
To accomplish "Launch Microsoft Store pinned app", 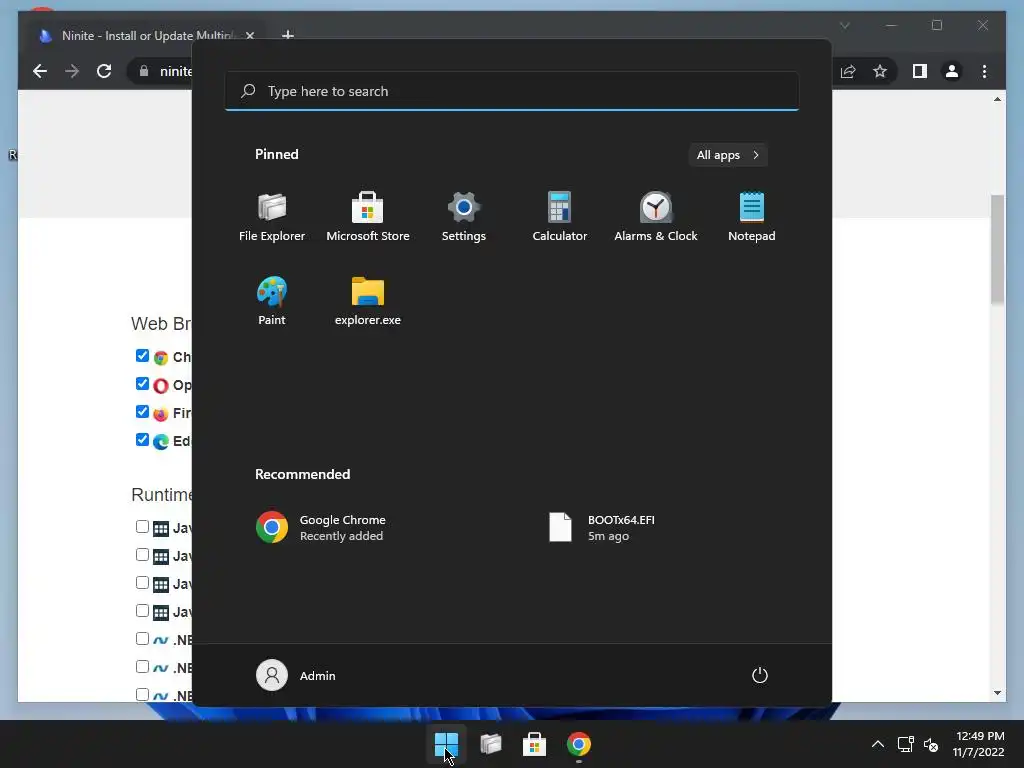I will point(368,217).
